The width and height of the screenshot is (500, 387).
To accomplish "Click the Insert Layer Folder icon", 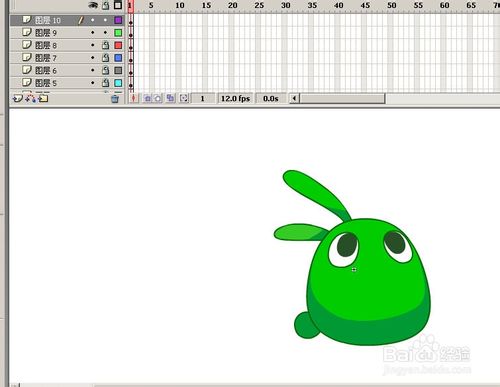I will pyautogui.click(x=43, y=98).
